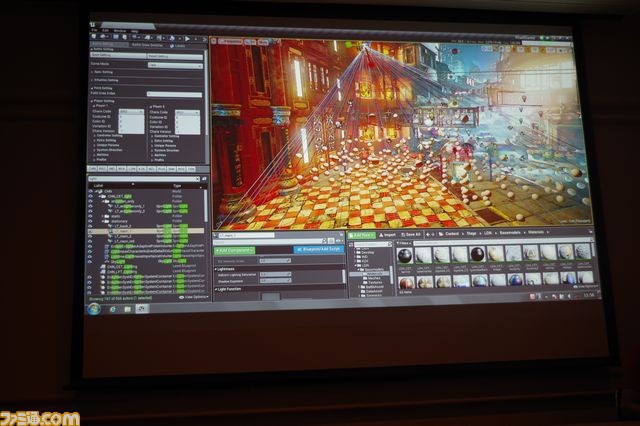
Task: Click the Field Area Index input field
Action: pyautogui.click(x=174, y=94)
